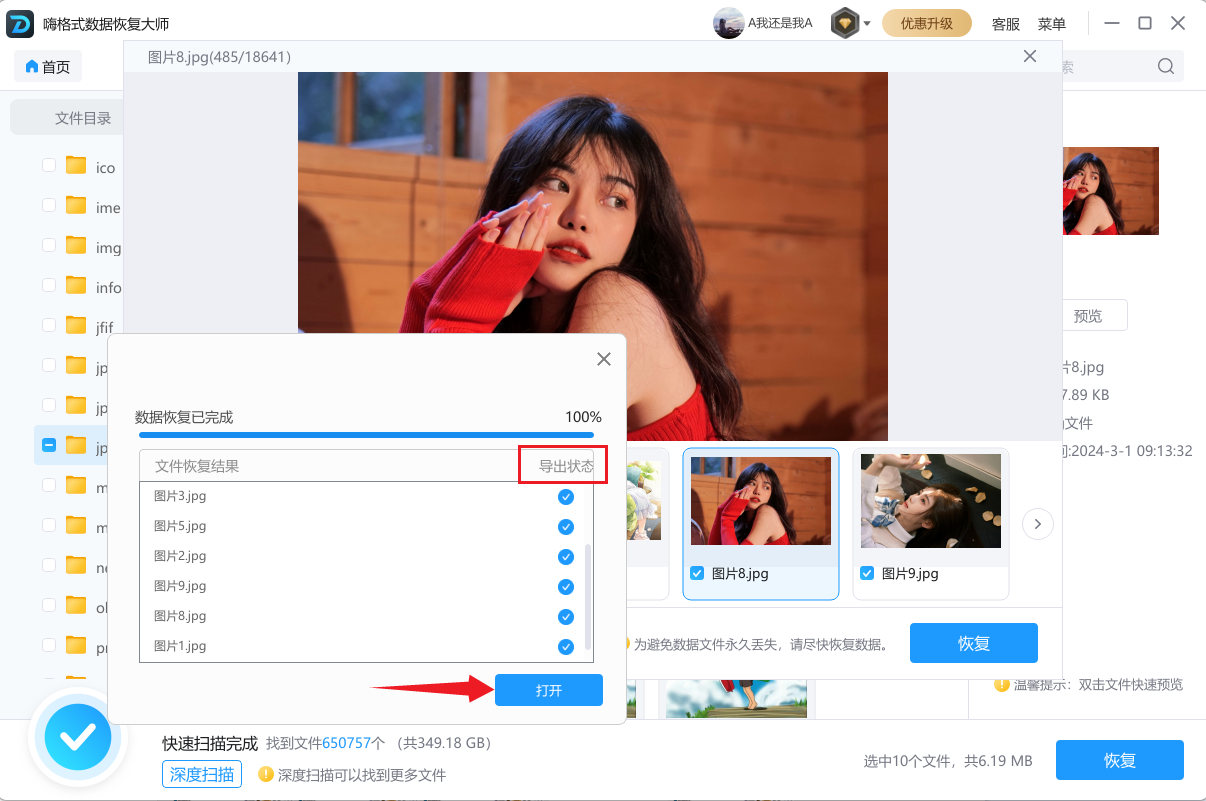The image size is (1206, 801).
Task: Open the search magnifier icon
Action: pyautogui.click(x=1165, y=66)
